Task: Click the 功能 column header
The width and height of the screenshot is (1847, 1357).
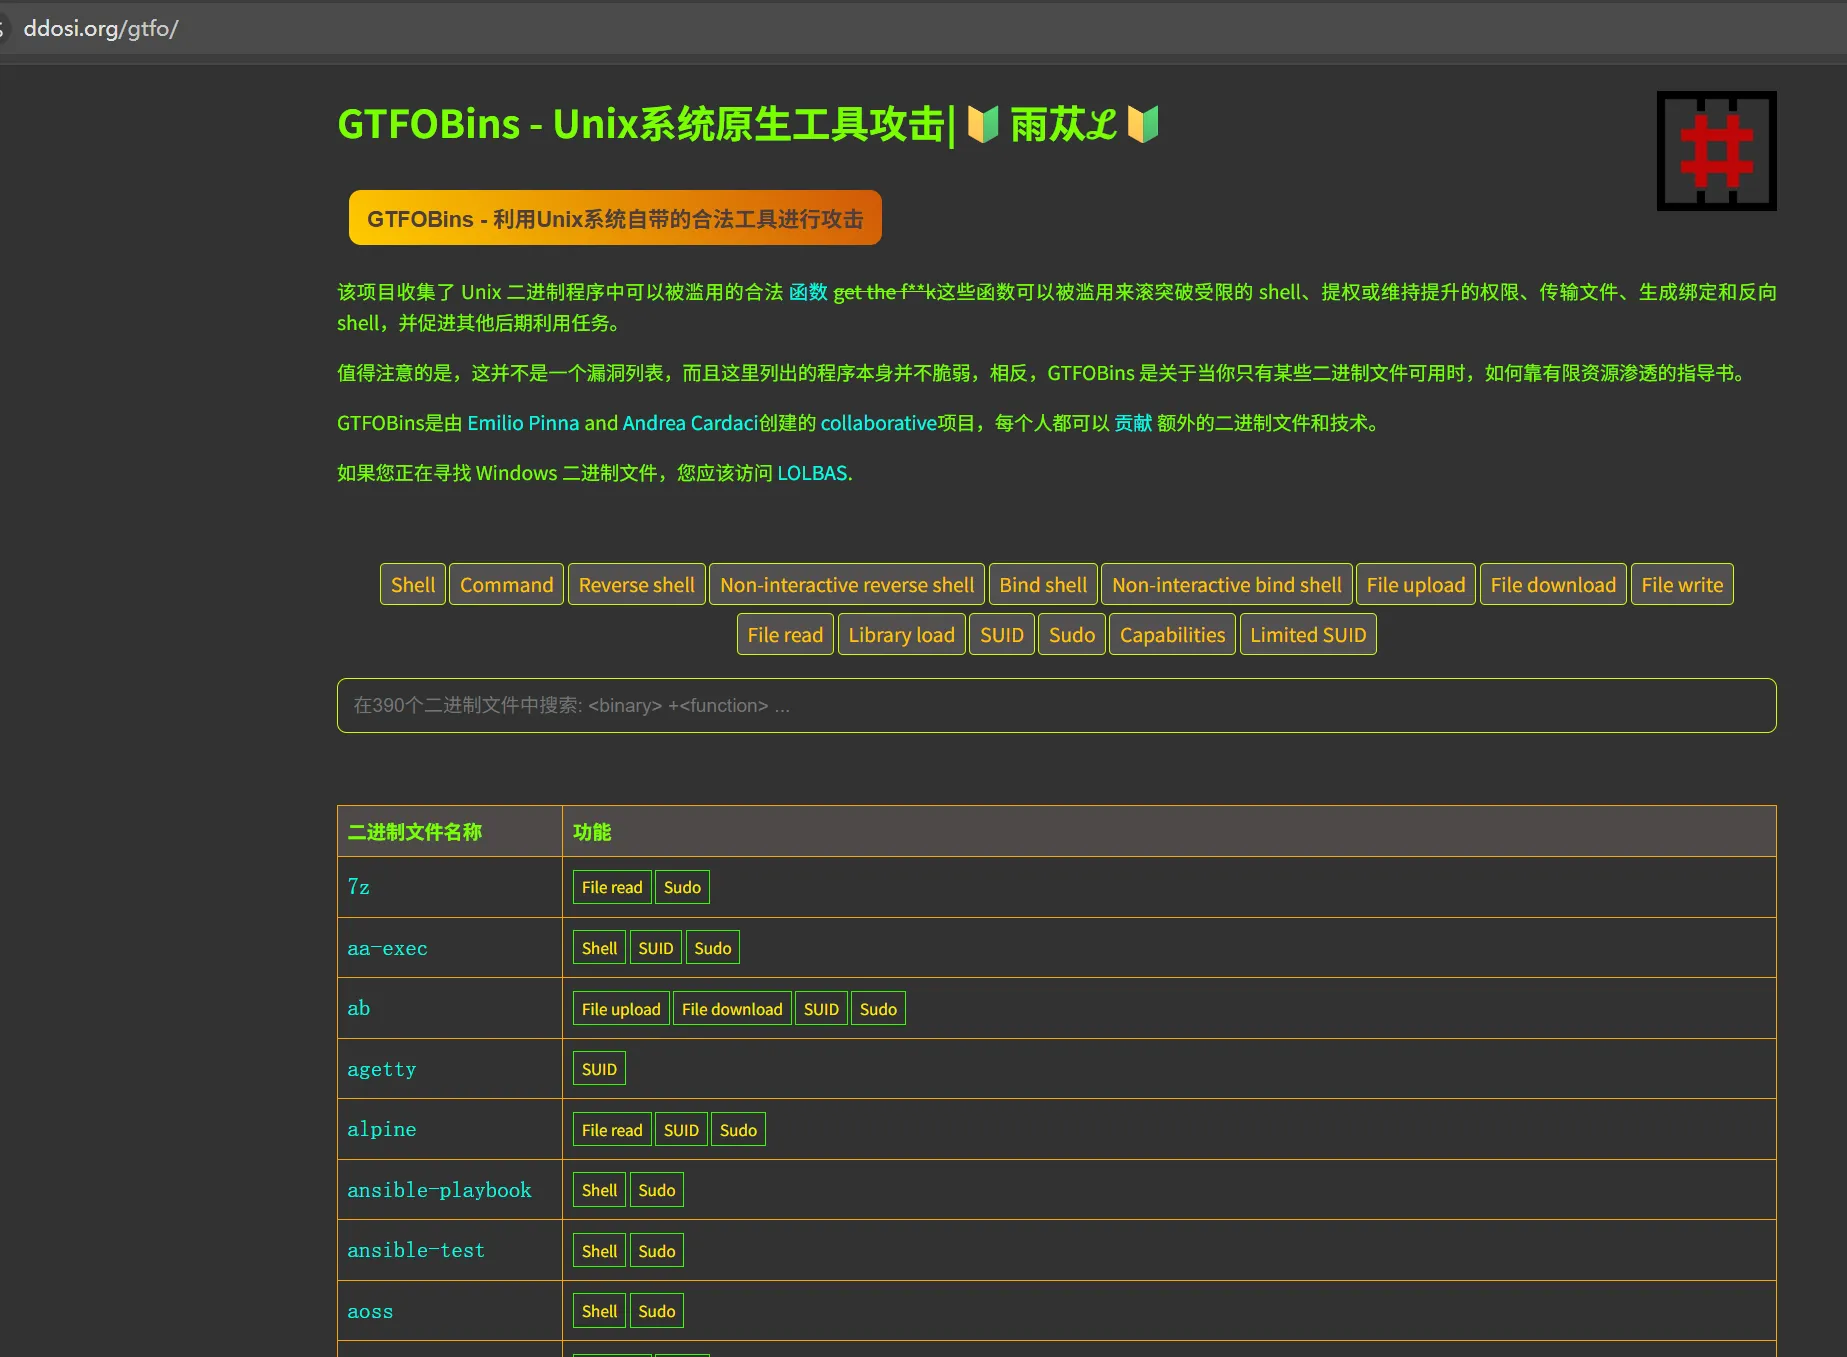Action: point(592,832)
